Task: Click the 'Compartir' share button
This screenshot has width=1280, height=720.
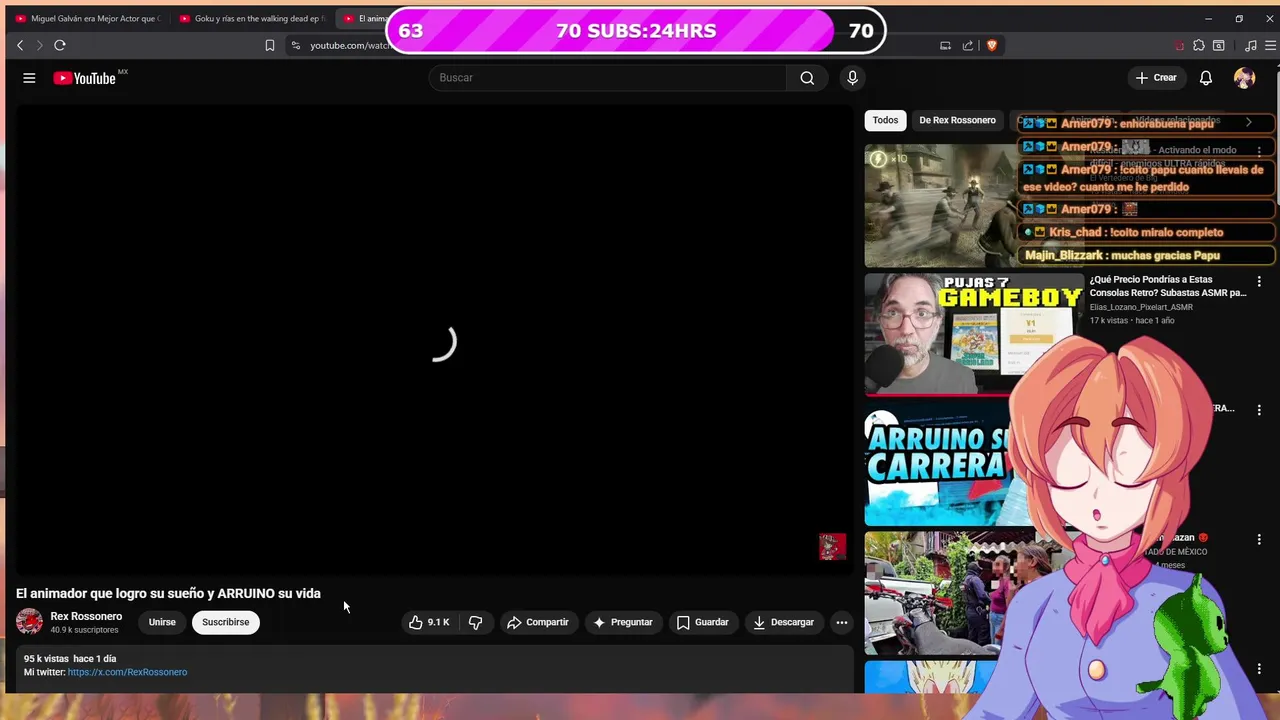Action: [538, 622]
